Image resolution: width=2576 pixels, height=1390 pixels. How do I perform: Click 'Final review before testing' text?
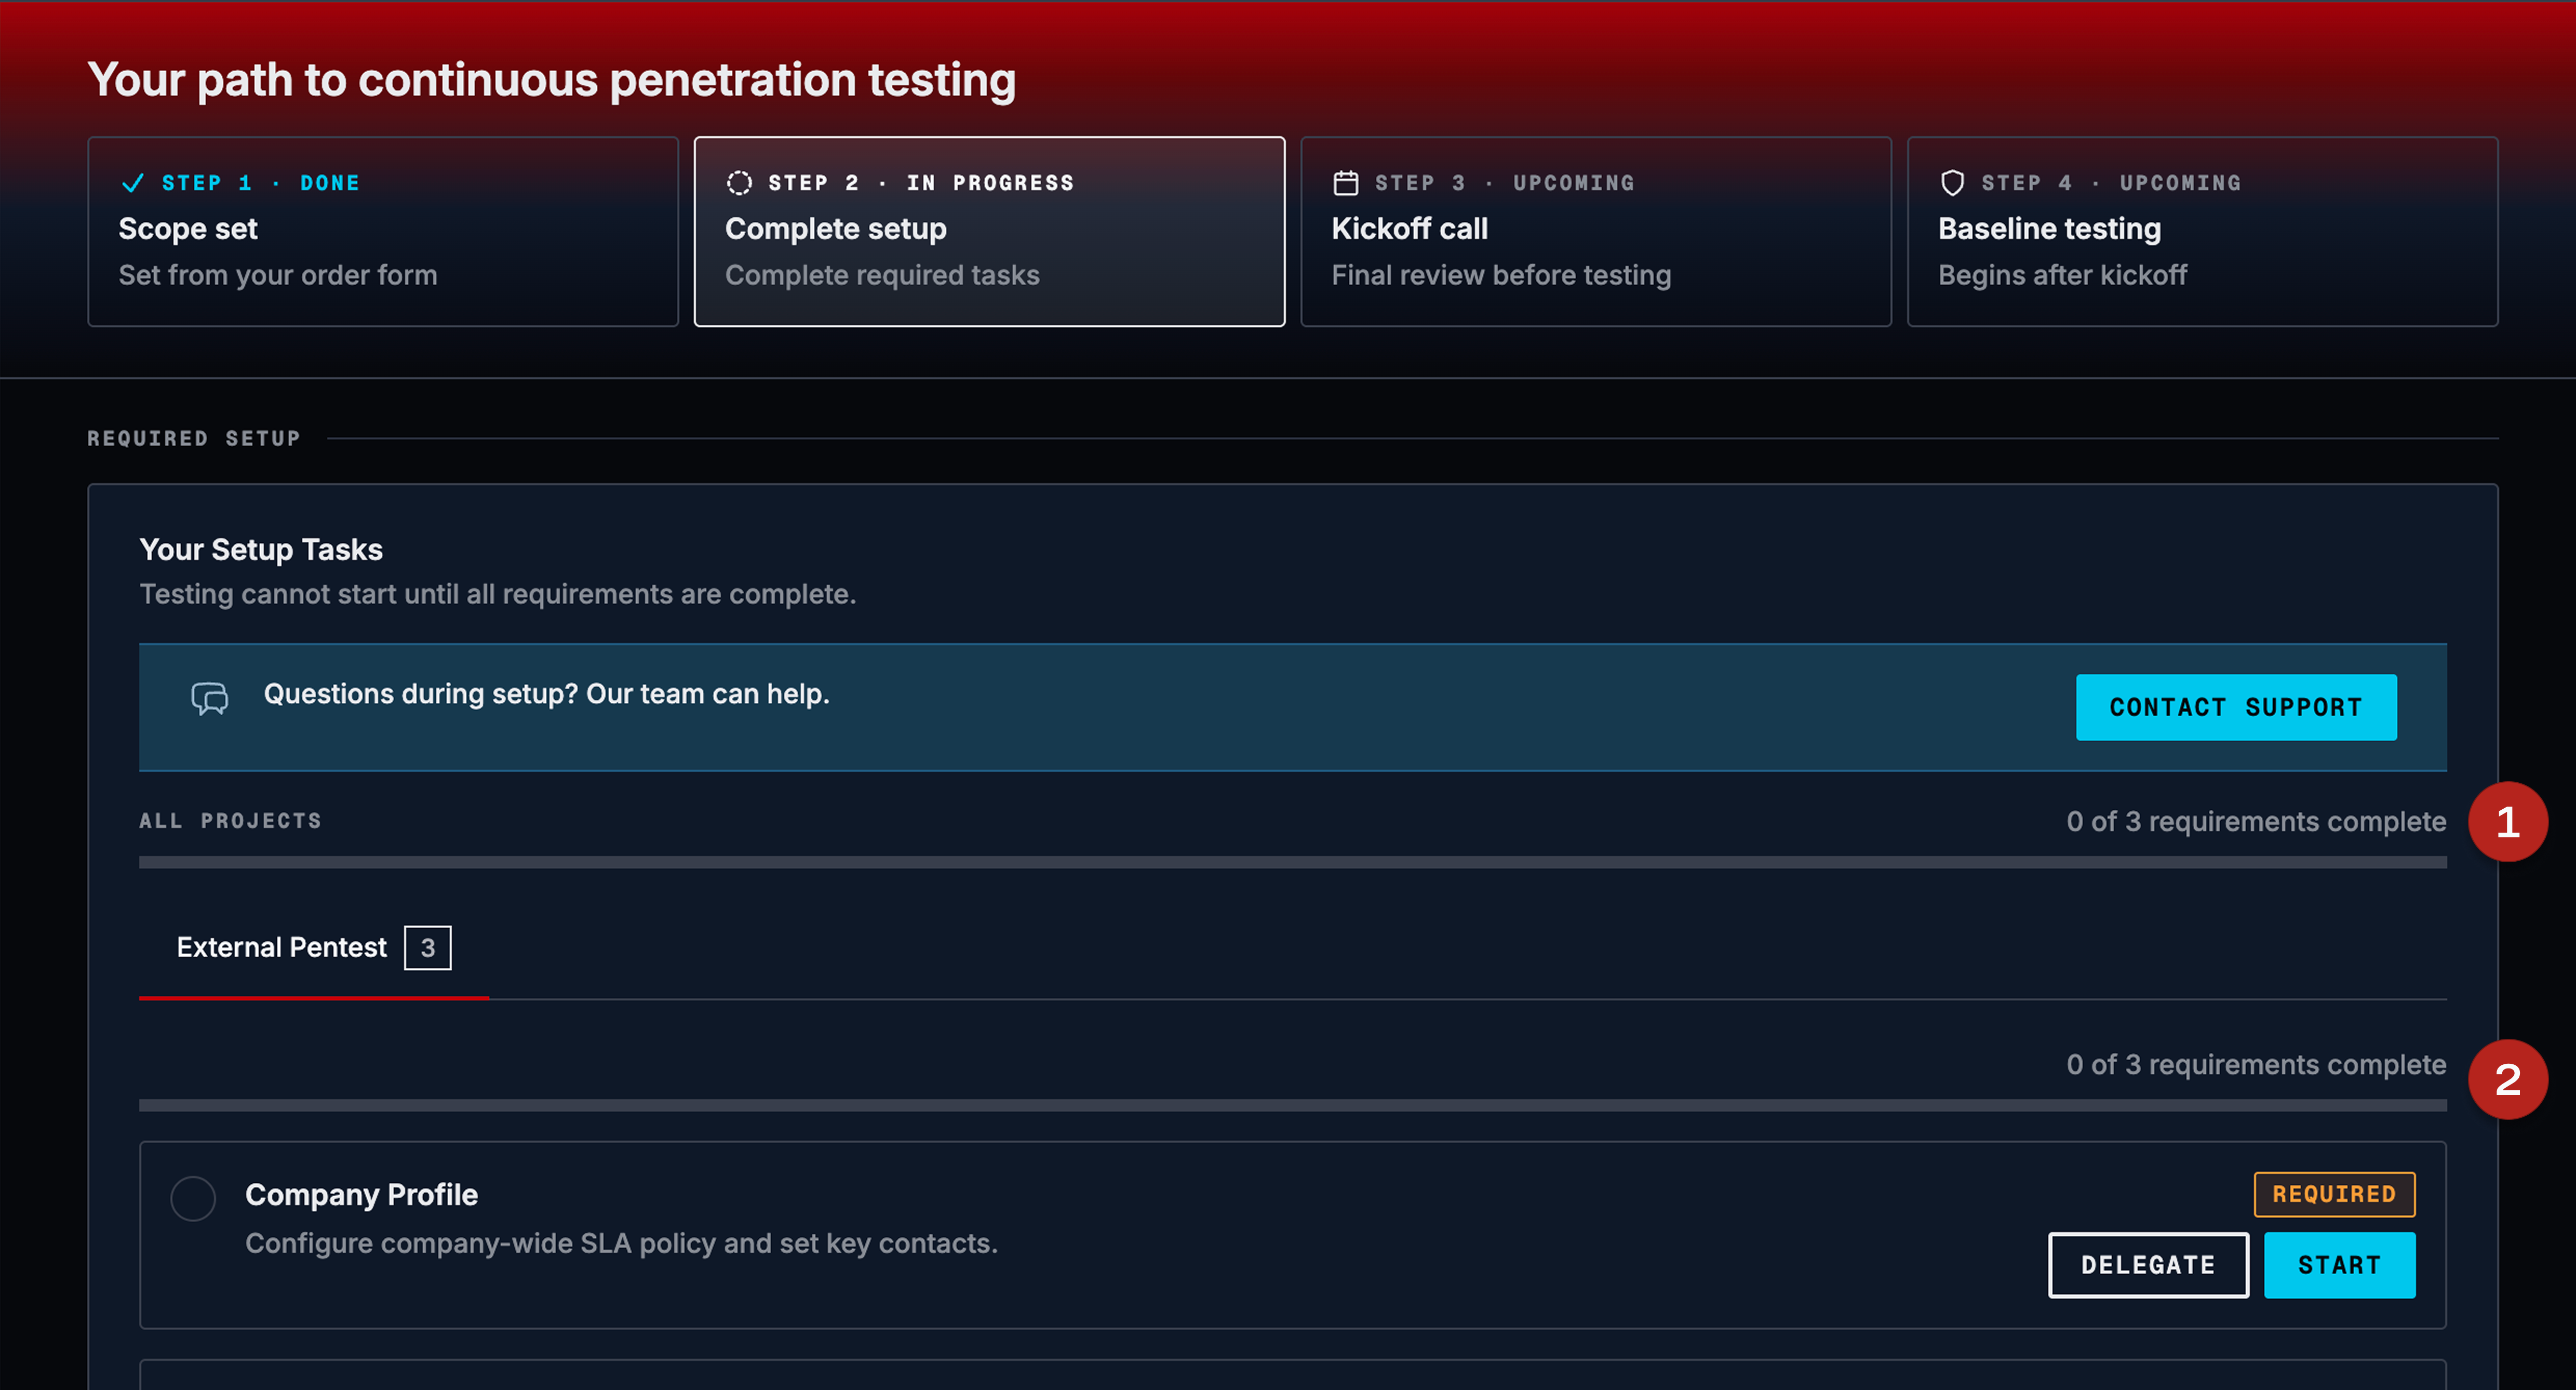[x=1501, y=275]
